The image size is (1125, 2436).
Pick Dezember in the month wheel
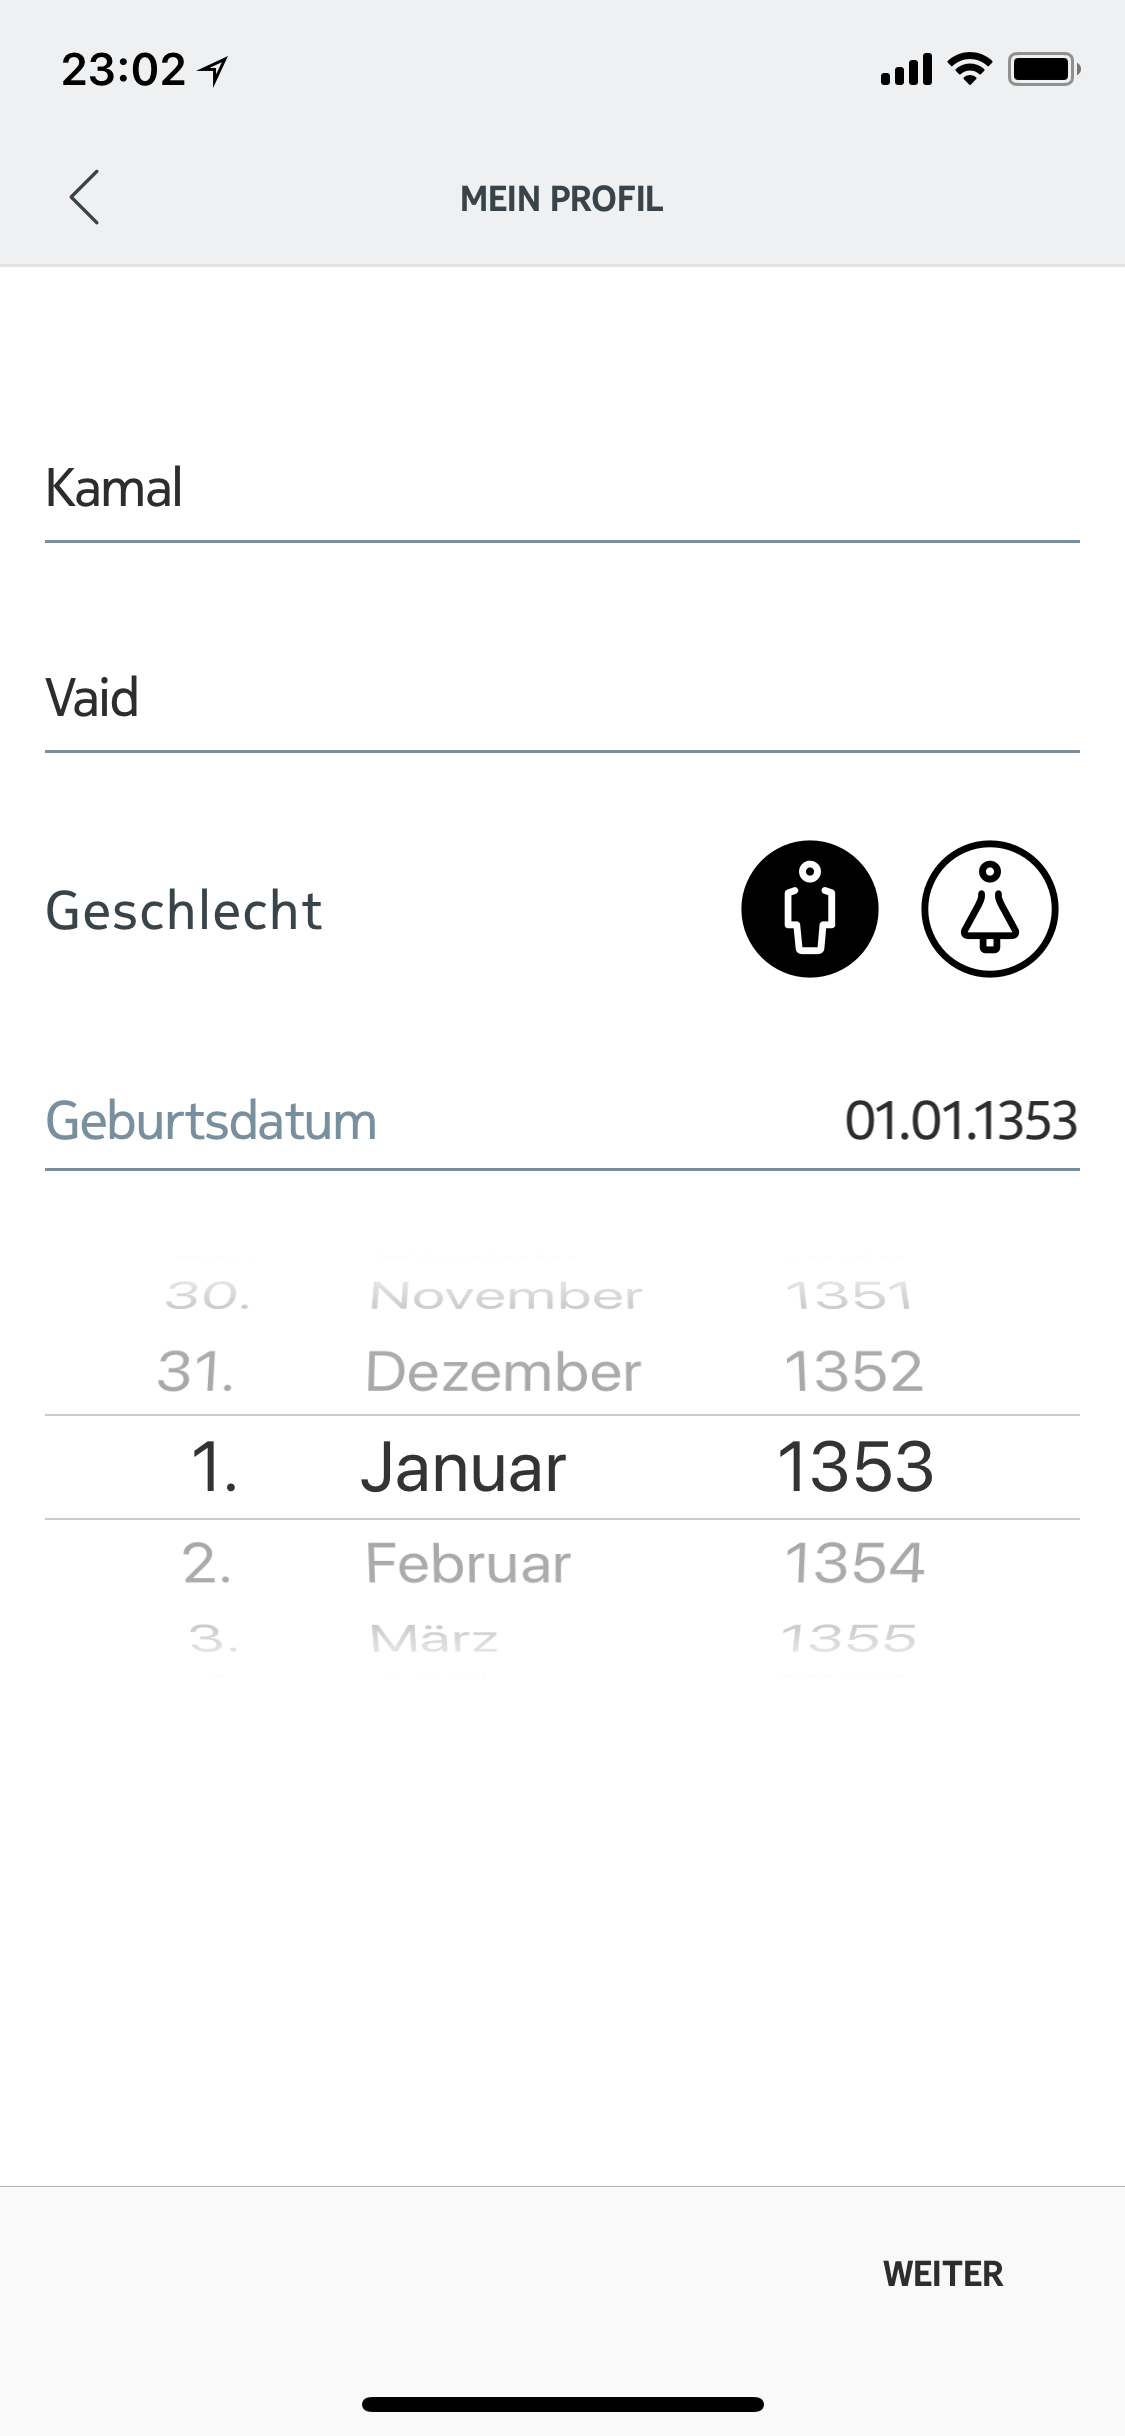503,1372
